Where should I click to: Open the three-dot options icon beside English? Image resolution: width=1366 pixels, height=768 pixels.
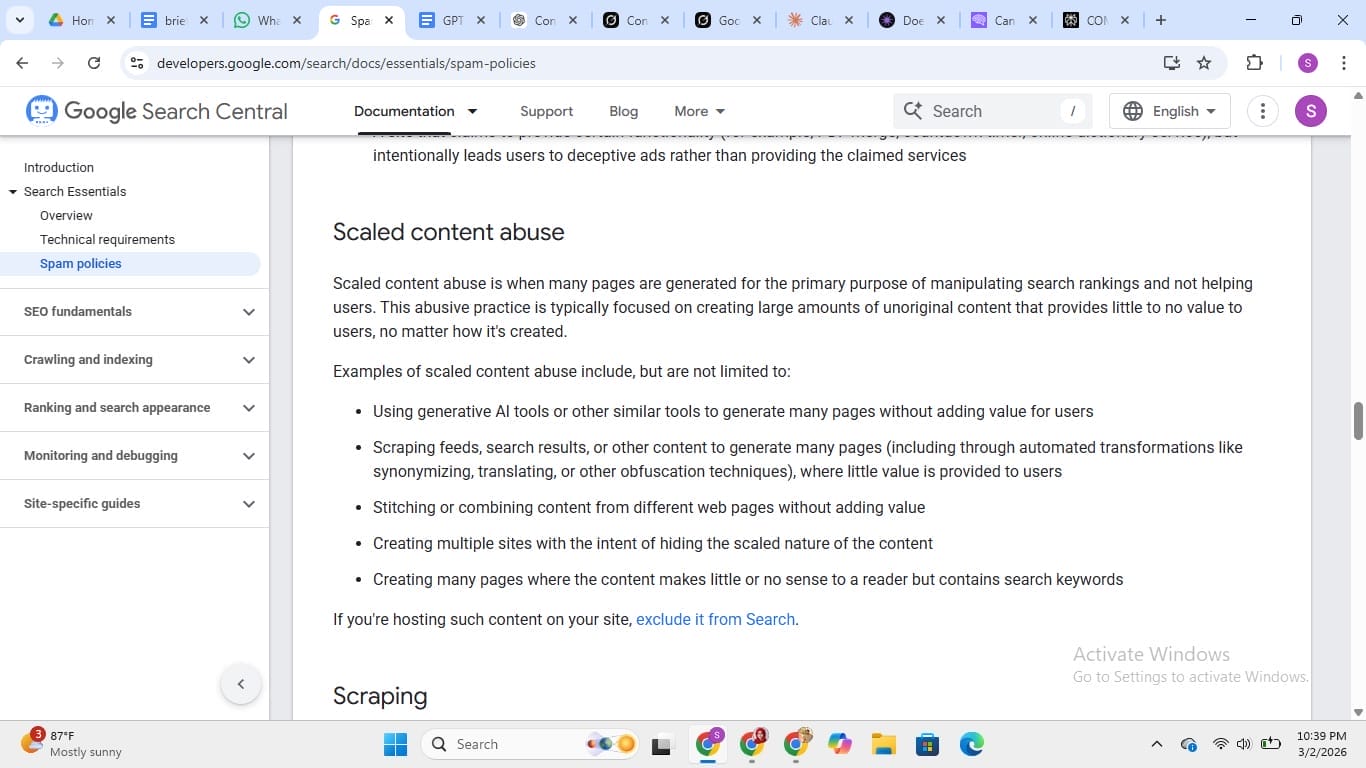click(x=1262, y=111)
